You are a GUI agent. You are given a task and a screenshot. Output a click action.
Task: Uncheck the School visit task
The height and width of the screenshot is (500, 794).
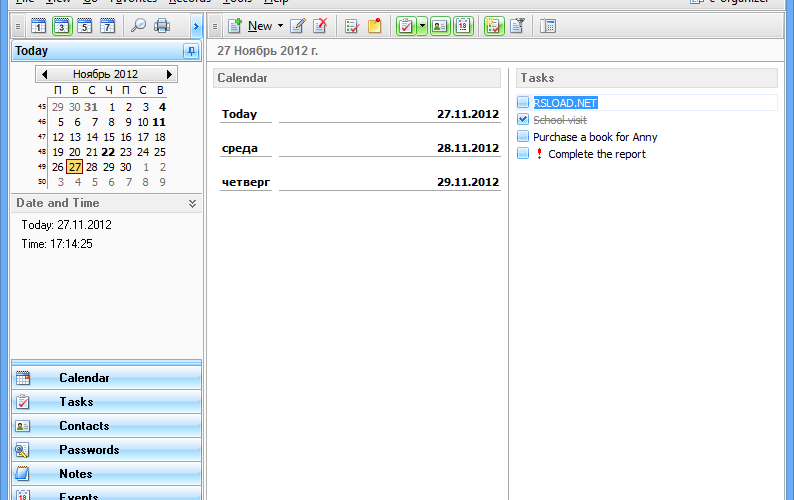tap(523, 120)
